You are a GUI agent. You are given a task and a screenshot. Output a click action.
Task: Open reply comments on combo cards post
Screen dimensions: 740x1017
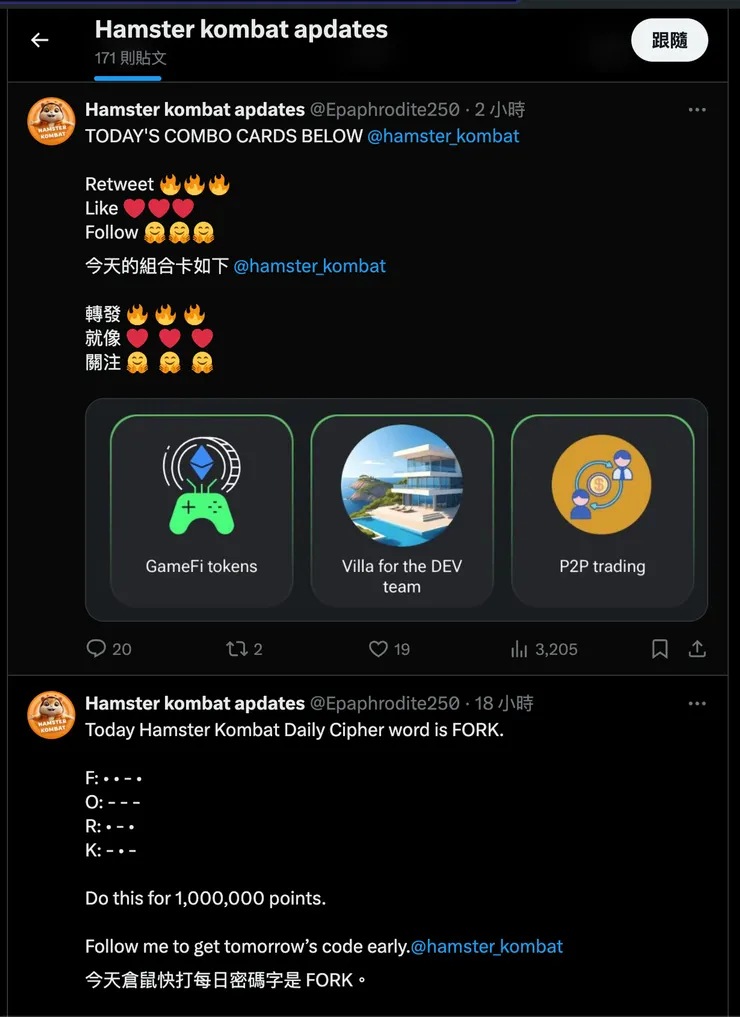point(97,649)
